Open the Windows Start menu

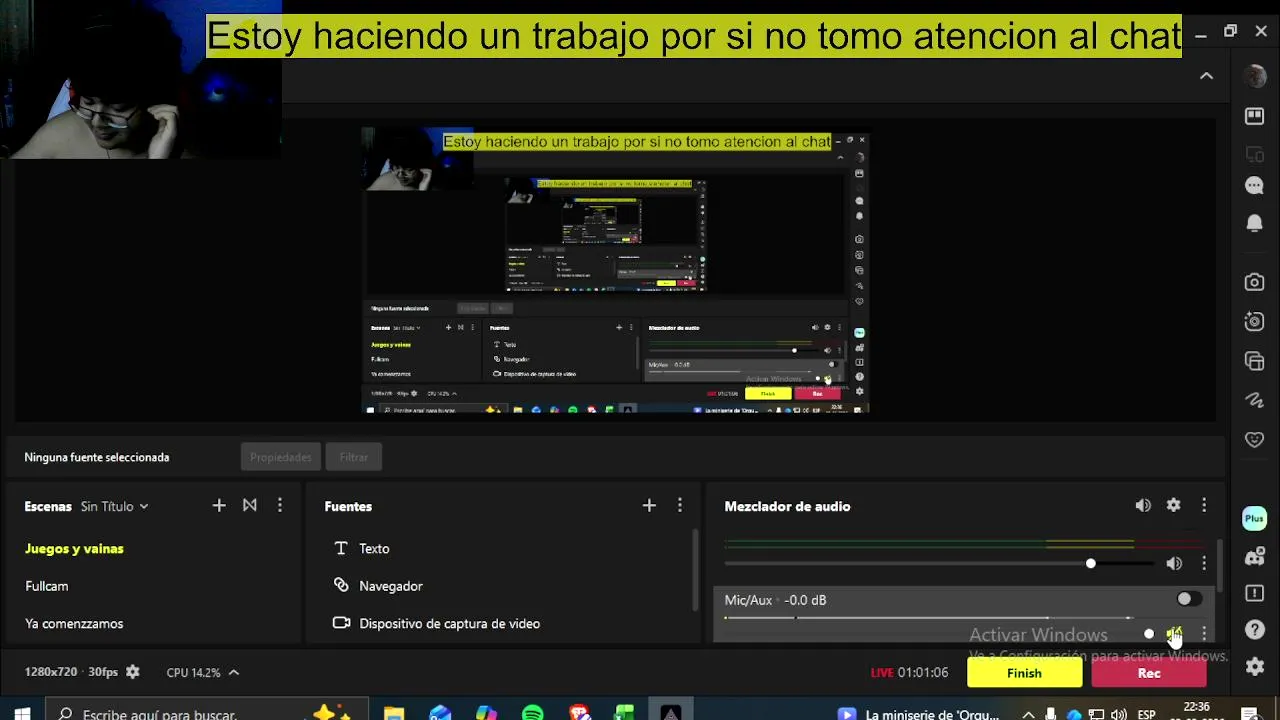[22, 714]
